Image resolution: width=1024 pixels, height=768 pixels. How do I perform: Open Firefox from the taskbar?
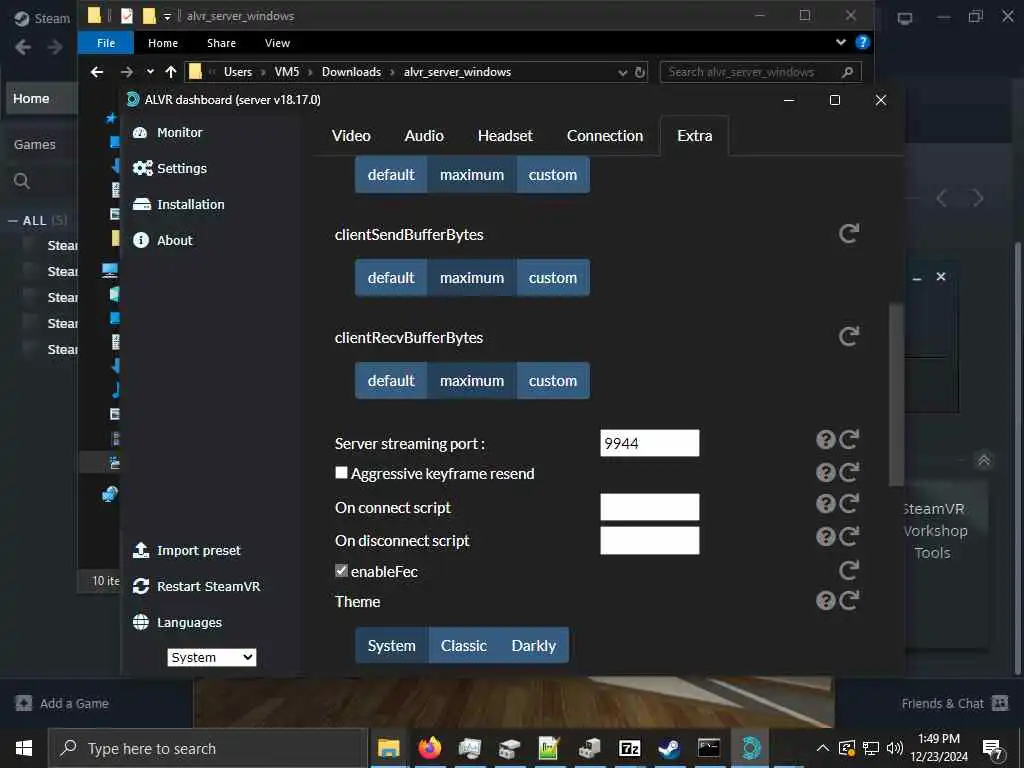[x=430, y=748]
